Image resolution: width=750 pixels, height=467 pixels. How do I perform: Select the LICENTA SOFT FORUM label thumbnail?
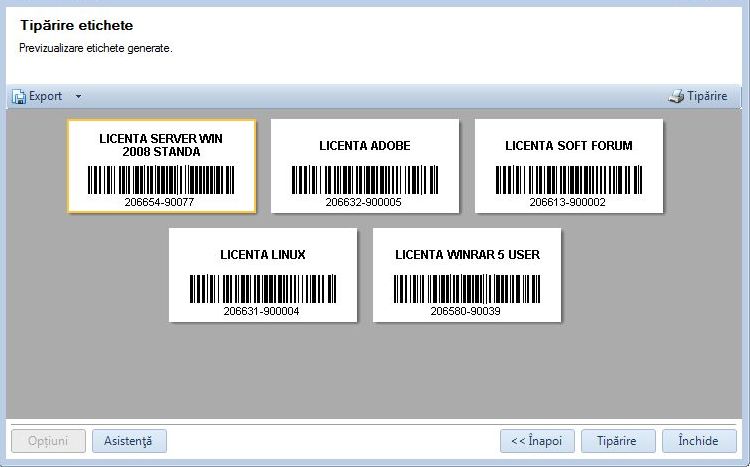point(569,166)
